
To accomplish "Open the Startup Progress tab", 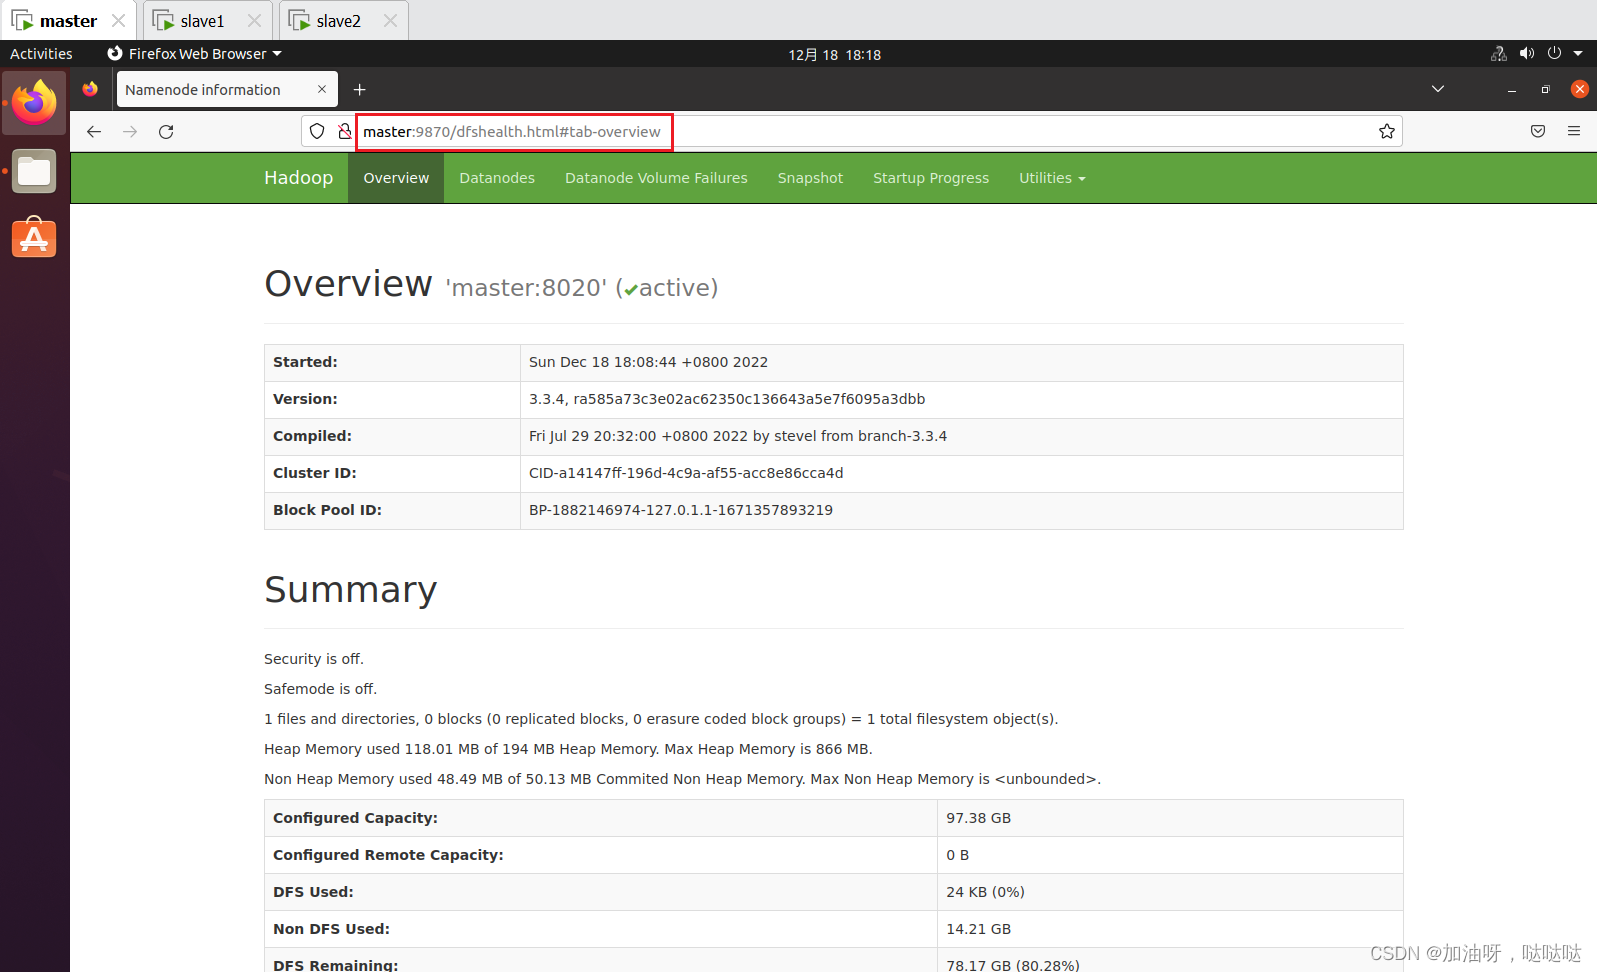I will [x=931, y=178].
